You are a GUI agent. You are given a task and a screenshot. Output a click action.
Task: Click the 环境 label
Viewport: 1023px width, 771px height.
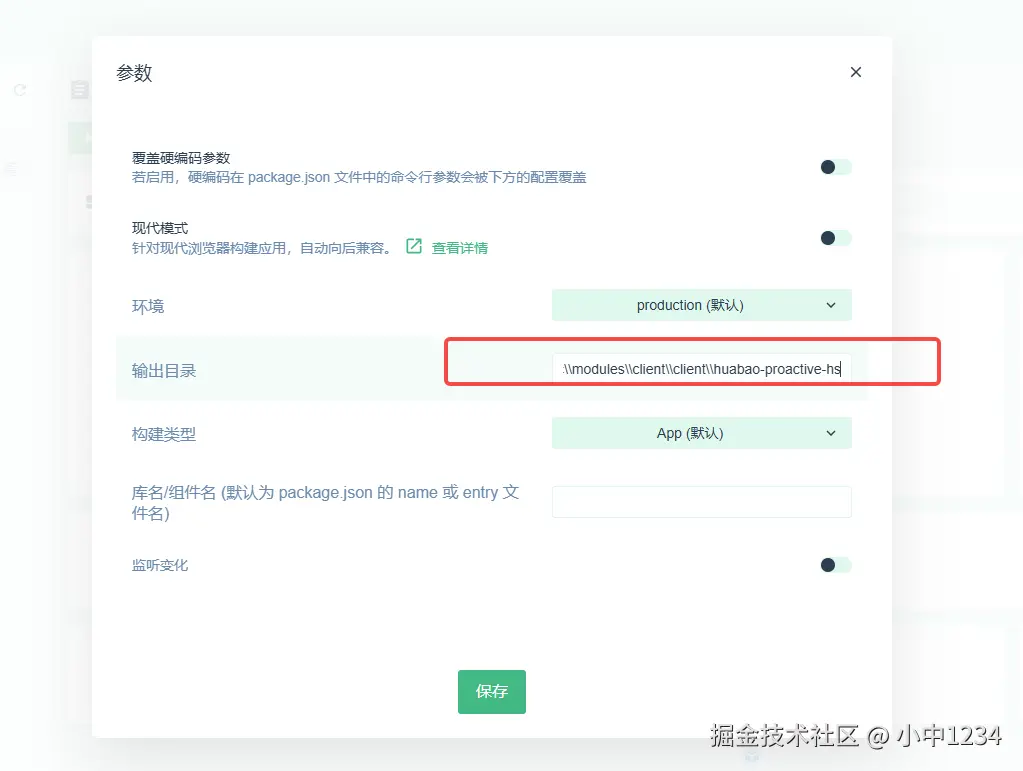pos(148,307)
